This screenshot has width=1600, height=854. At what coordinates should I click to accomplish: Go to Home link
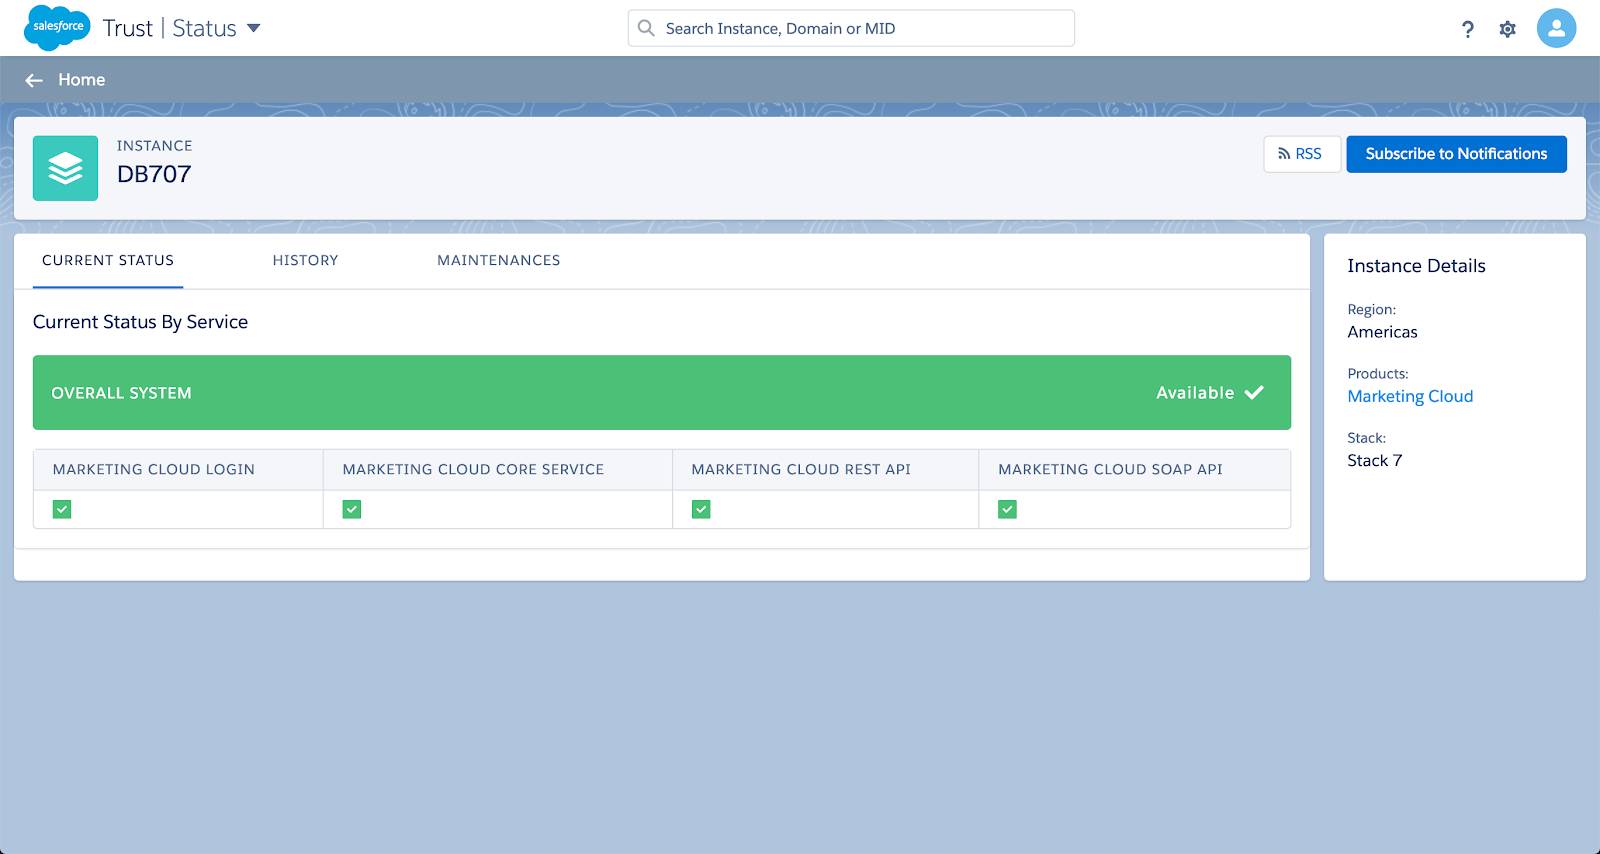coord(81,80)
